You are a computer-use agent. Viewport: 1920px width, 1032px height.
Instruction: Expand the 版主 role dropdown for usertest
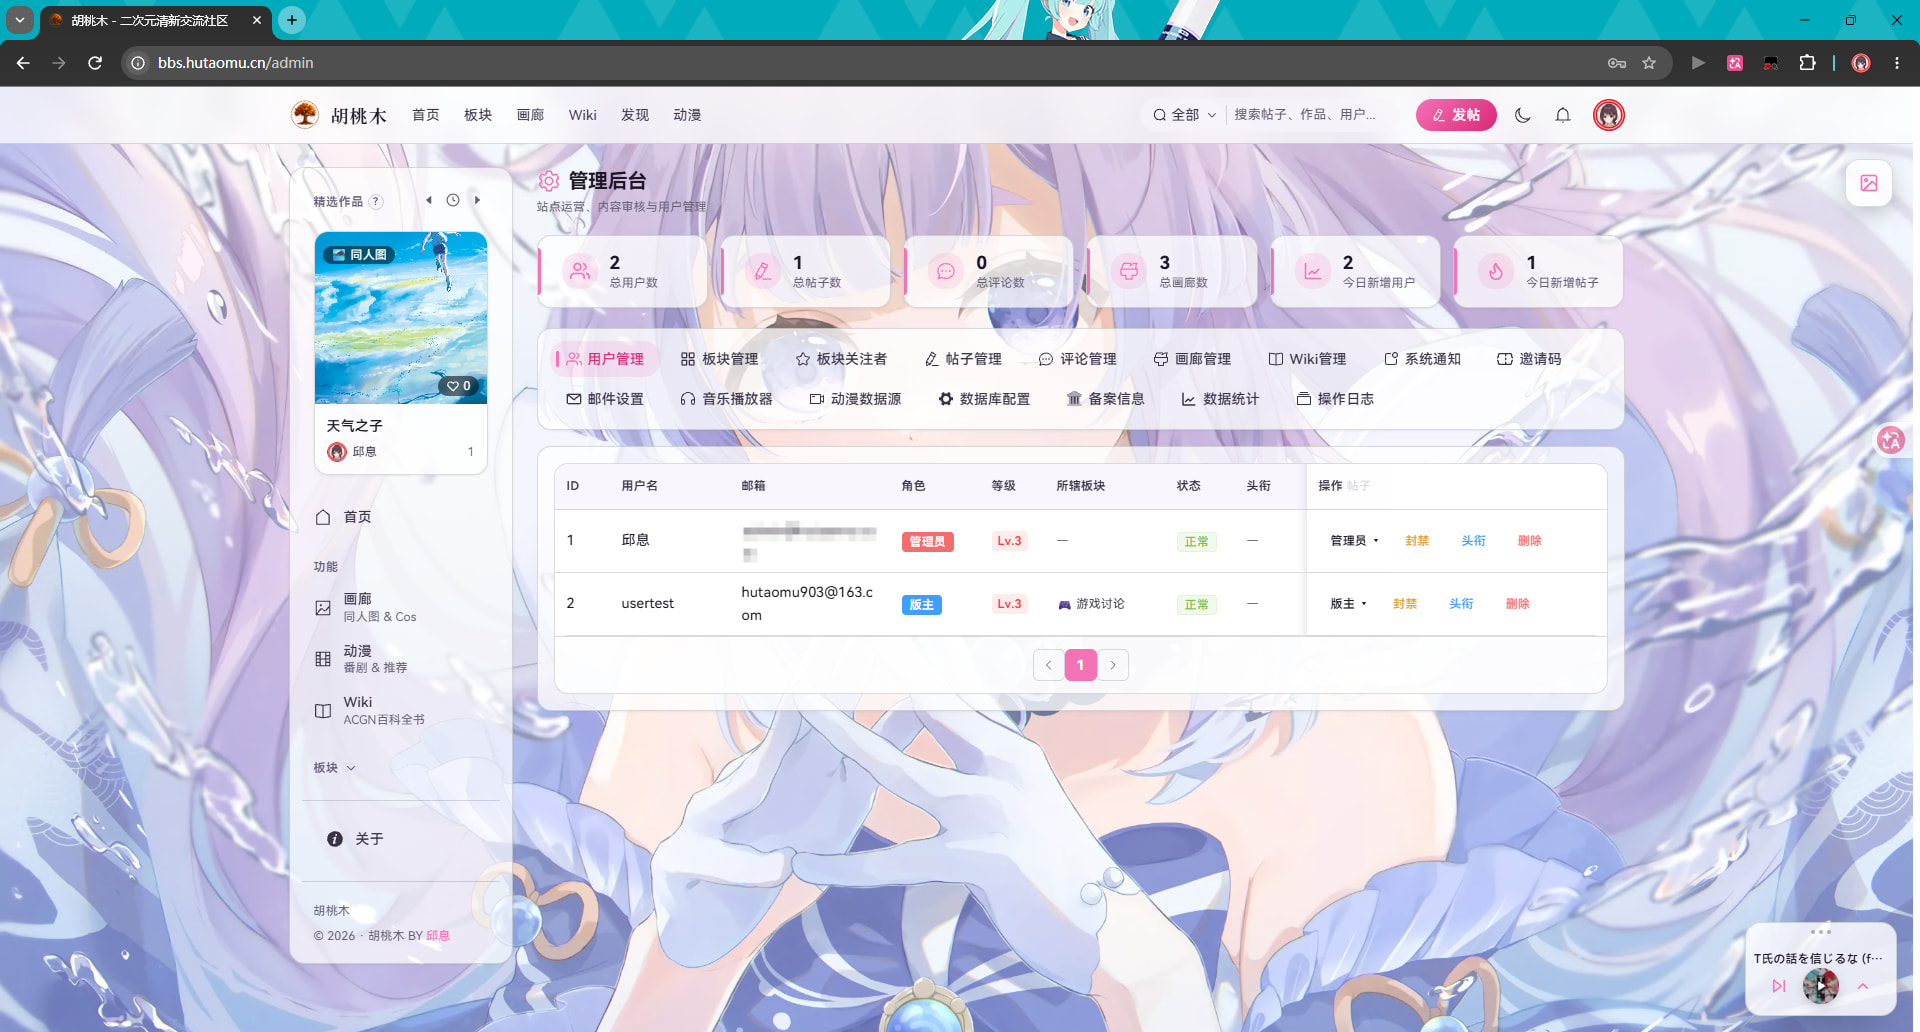click(1348, 604)
